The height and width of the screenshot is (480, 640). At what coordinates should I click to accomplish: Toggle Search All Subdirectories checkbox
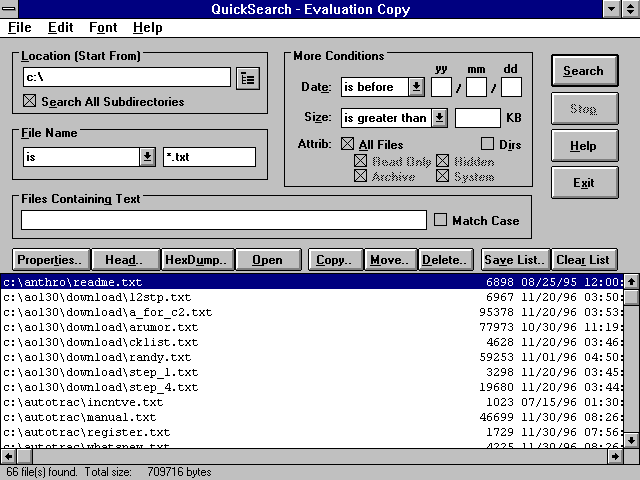[29, 102]
